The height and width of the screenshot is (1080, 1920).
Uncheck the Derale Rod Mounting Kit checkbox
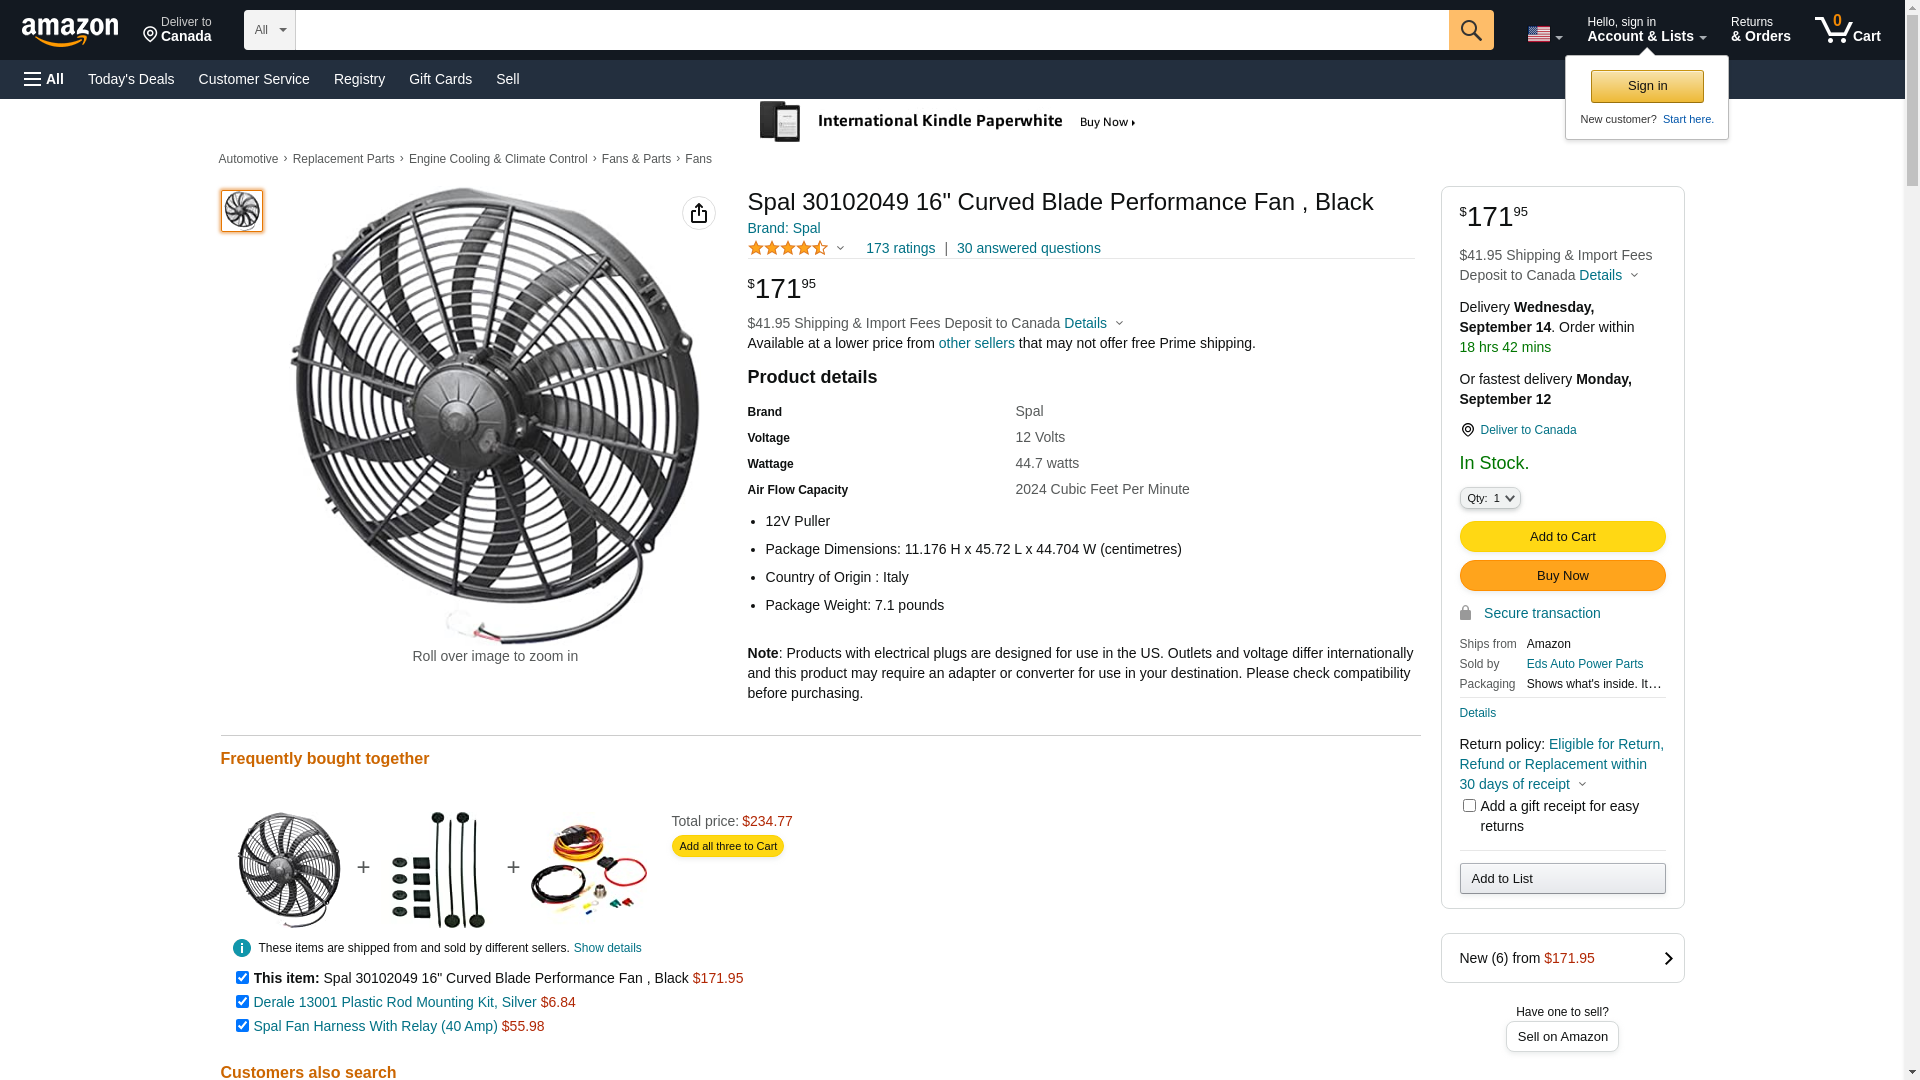242,1001
